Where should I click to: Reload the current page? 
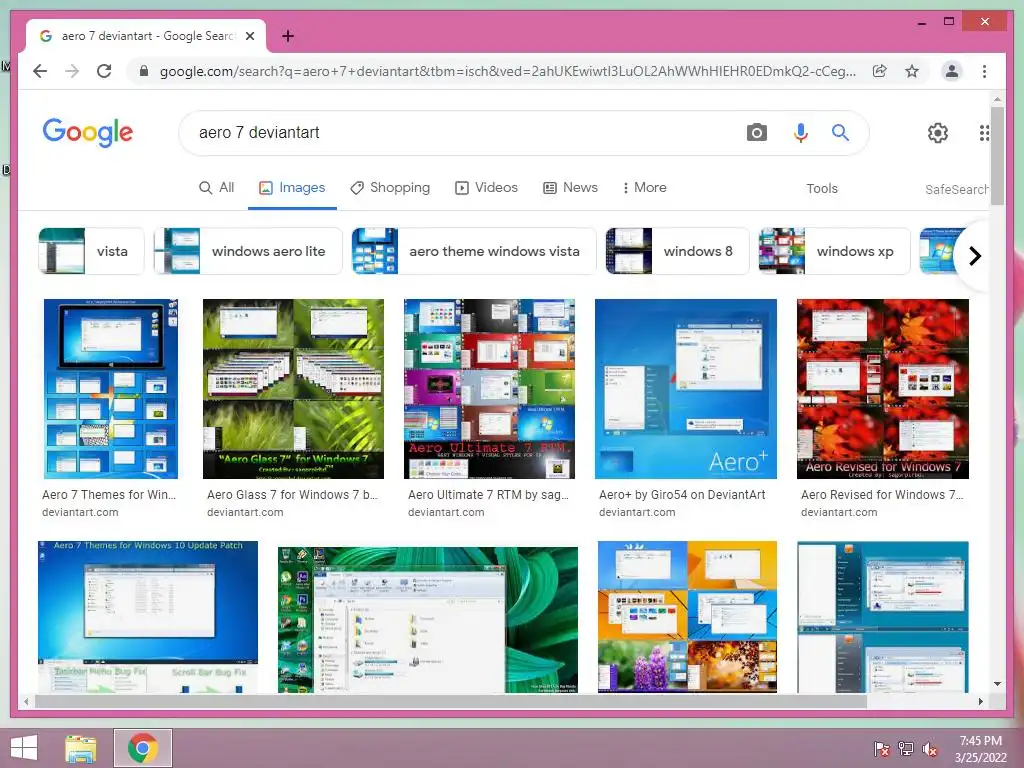point(104,71)
